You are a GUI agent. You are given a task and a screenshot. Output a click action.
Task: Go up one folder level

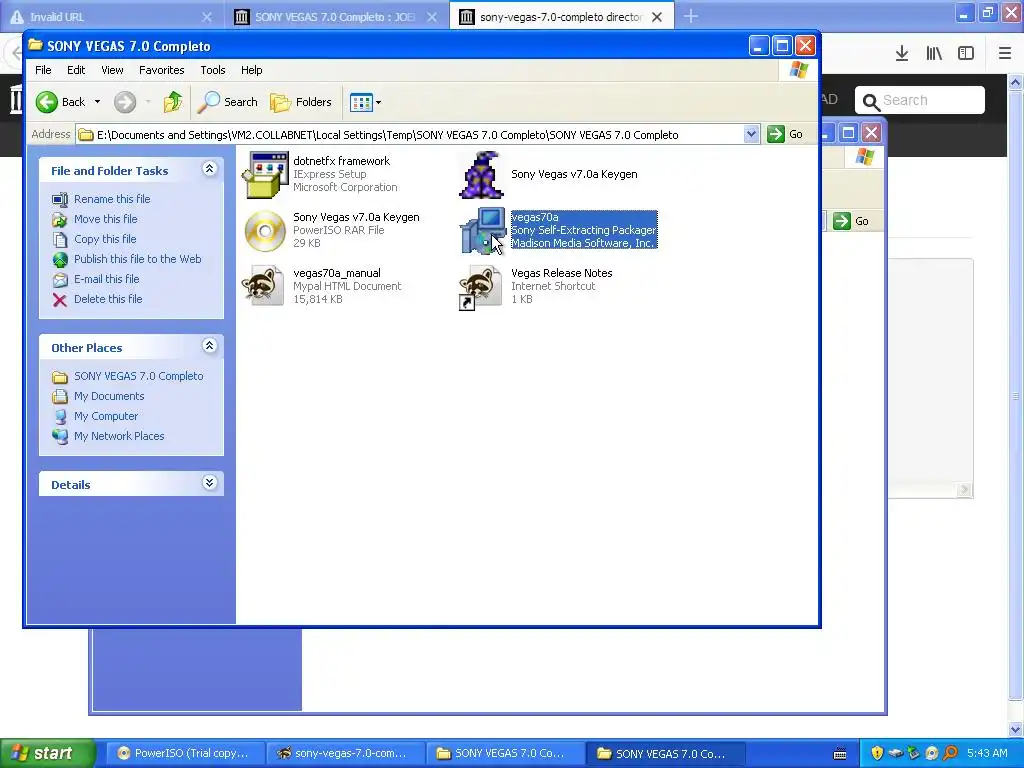click(172, 102)
